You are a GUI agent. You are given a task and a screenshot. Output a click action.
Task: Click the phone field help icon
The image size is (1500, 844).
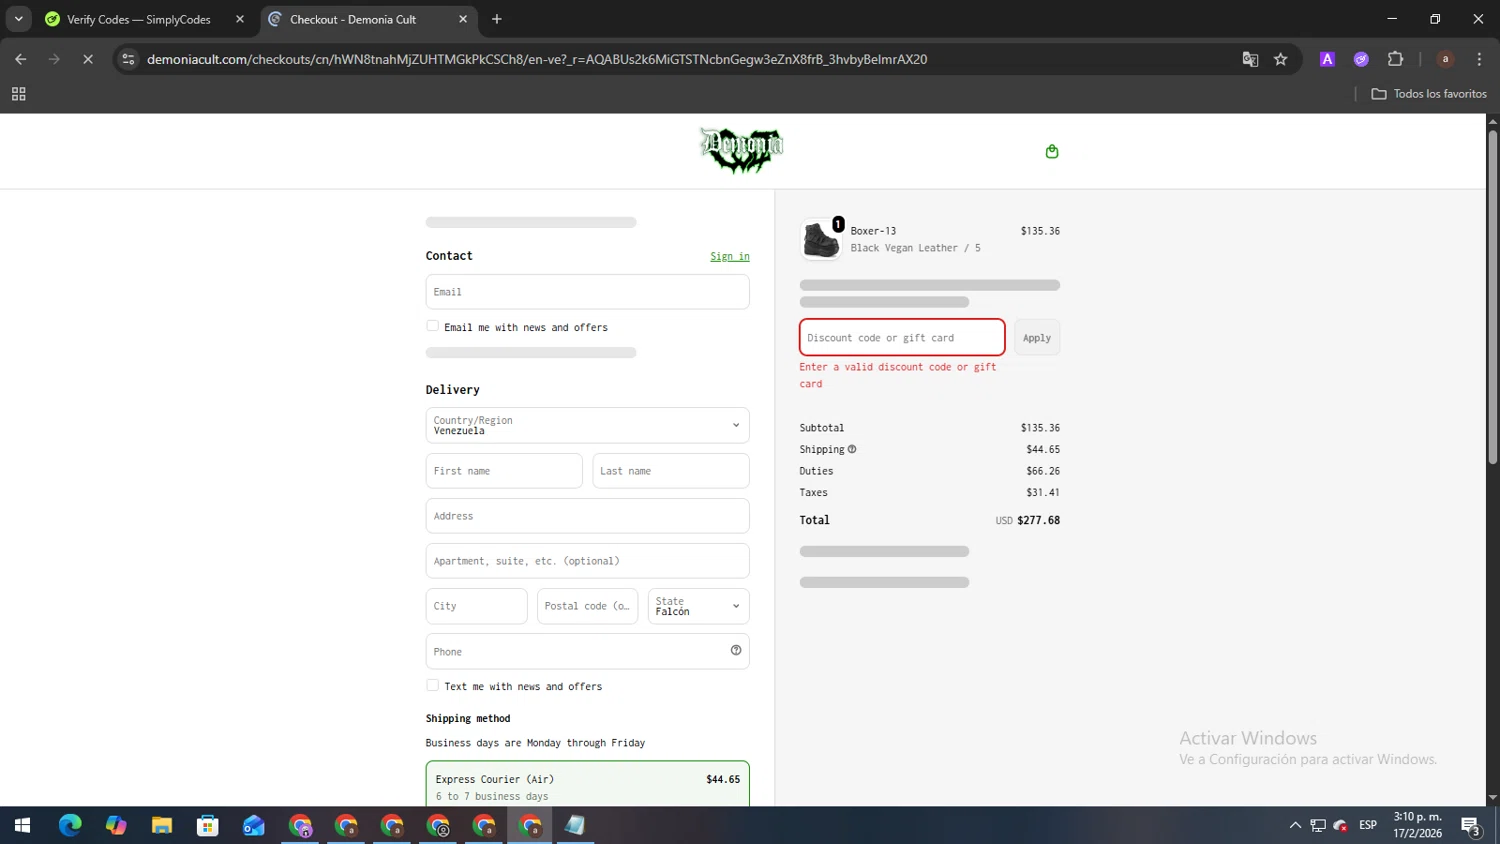736,650
